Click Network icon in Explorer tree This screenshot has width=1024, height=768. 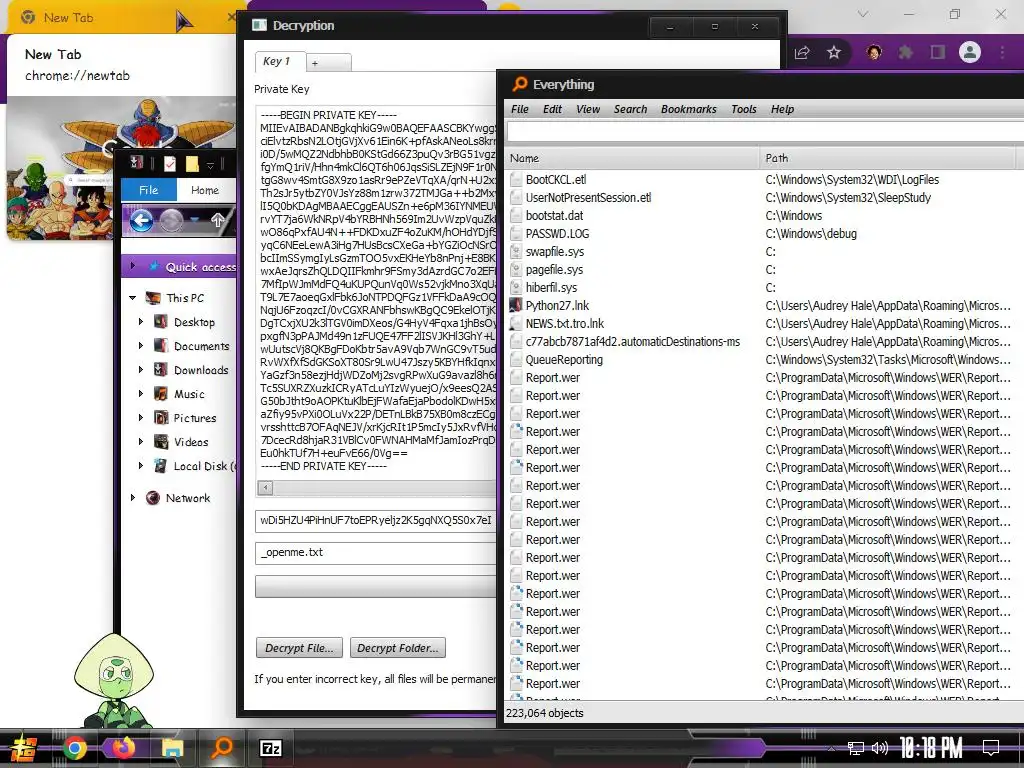pos(153,498)
